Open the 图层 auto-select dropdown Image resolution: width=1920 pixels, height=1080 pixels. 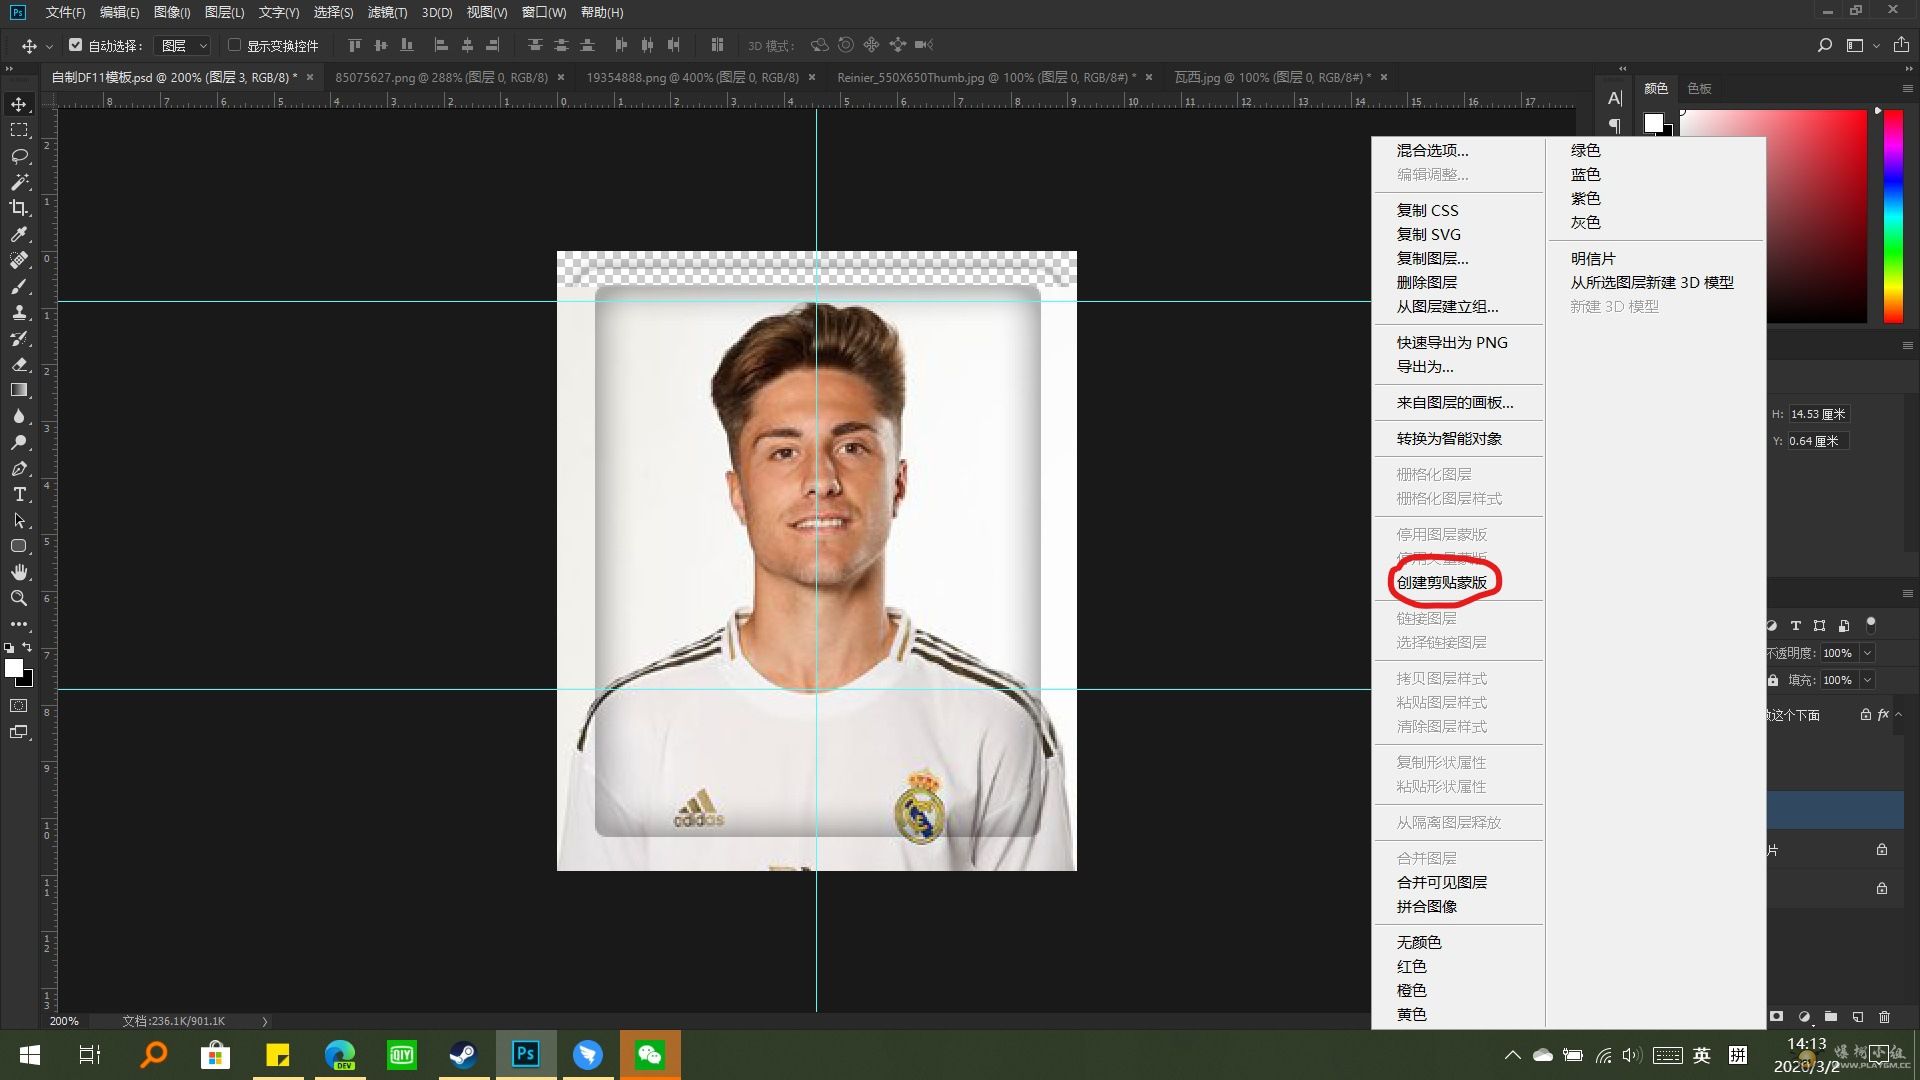point(185,45)
